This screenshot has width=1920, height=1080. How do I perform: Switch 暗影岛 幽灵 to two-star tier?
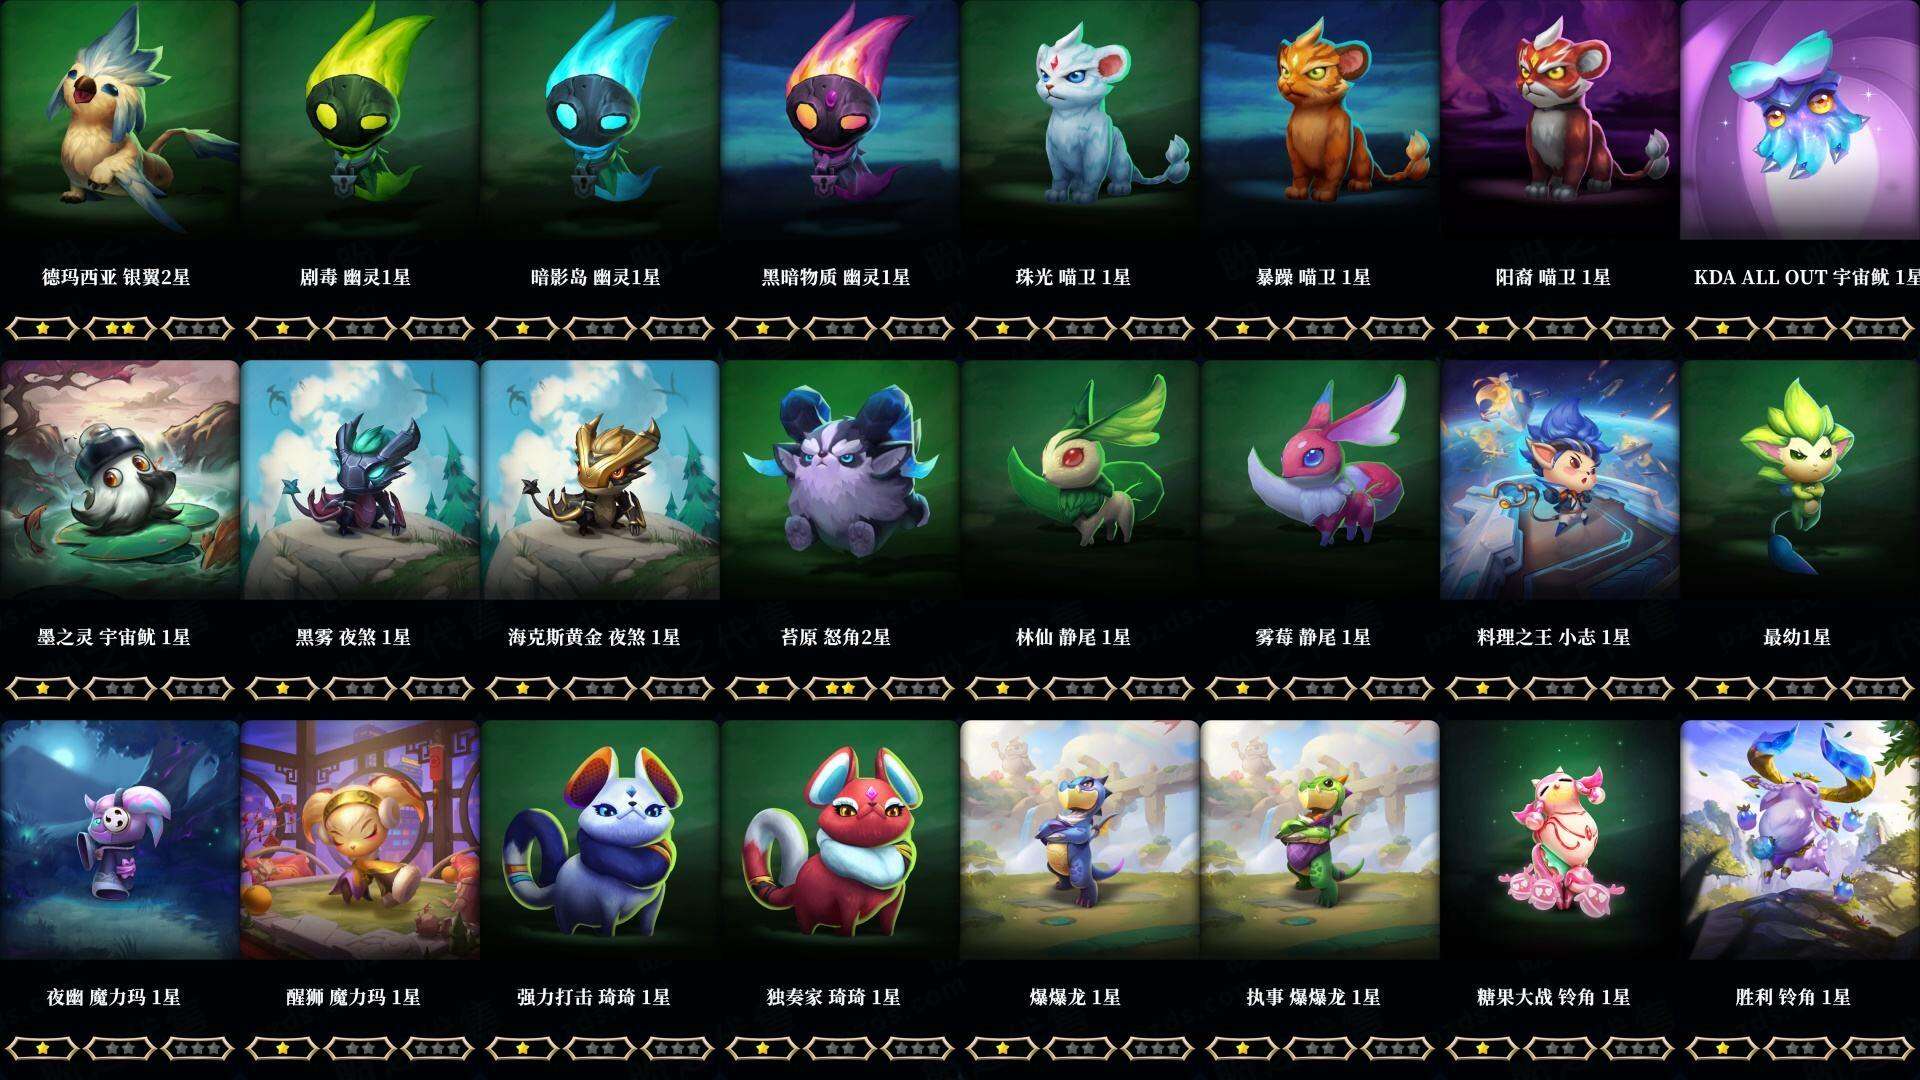tap(600, 328)
